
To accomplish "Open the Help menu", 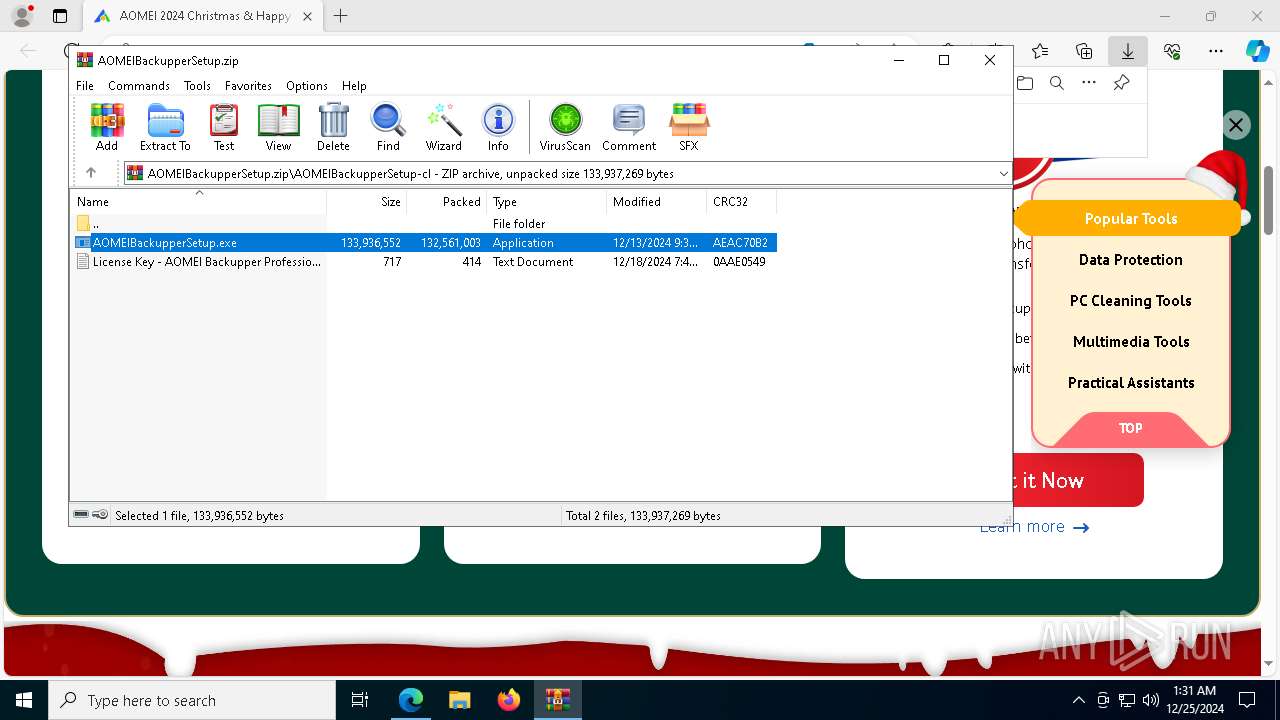I will coord(354,86).
